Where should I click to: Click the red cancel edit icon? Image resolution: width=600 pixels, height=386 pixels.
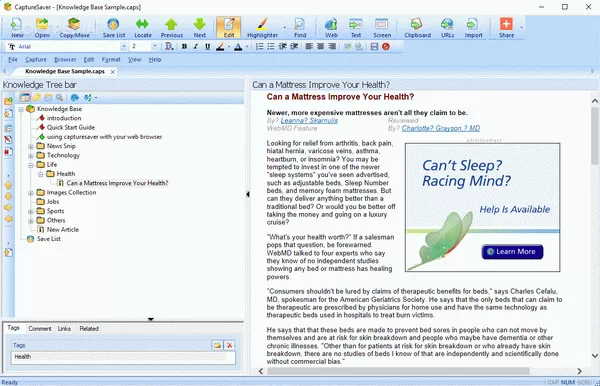tap(386, 47)
